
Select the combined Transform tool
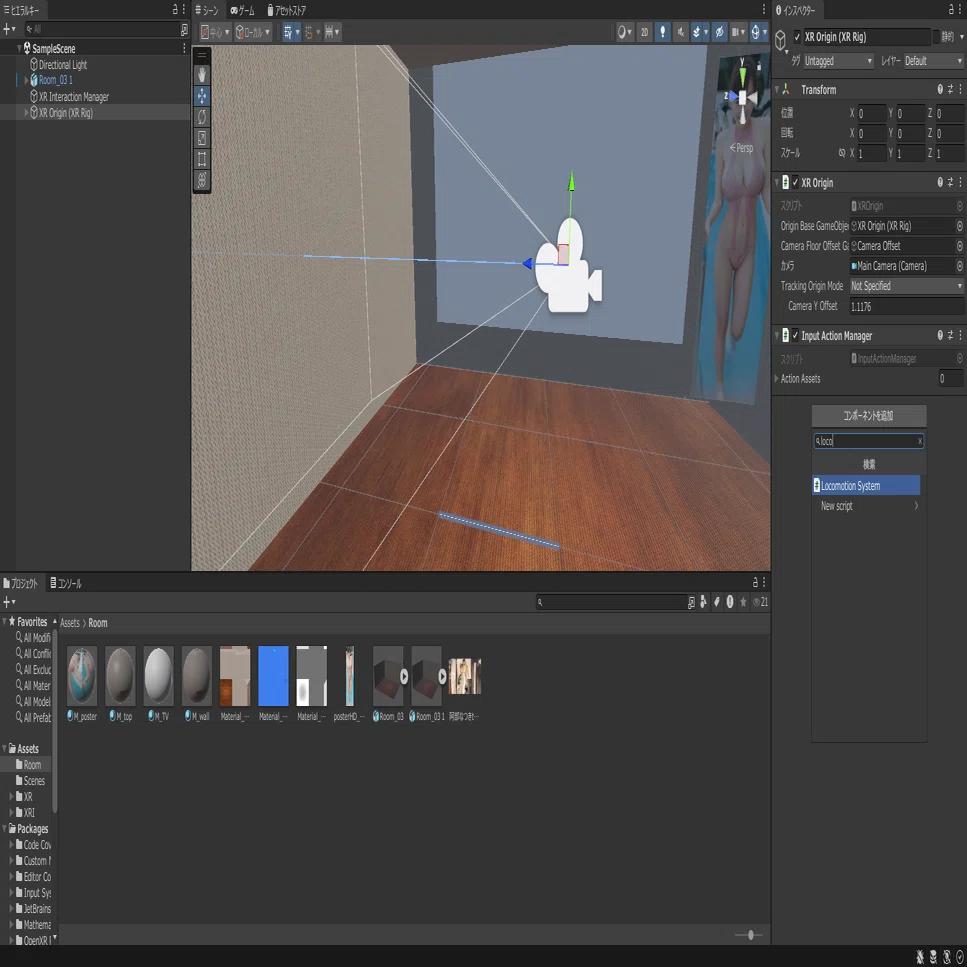coord(202,180)
